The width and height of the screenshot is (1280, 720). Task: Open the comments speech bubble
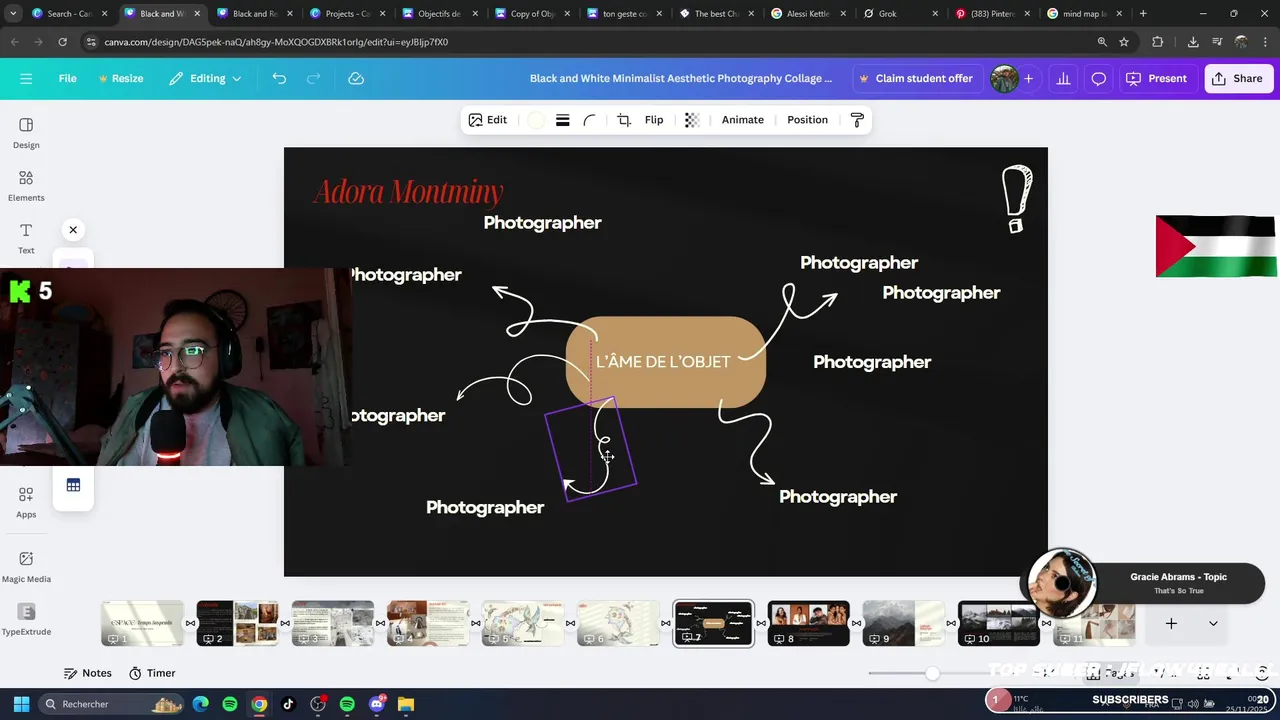1099,78
